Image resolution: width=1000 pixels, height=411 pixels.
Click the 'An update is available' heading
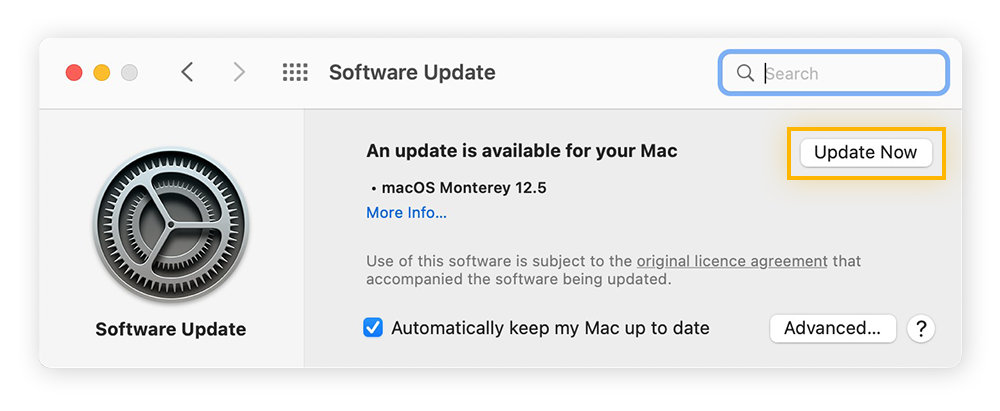coord(521,151)
